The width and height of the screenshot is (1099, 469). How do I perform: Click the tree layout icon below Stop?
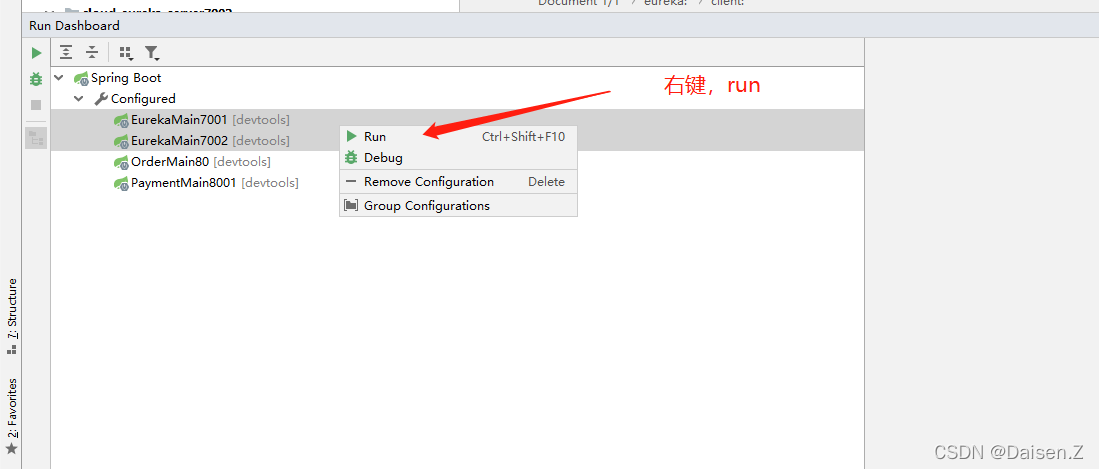pos(36,137)
